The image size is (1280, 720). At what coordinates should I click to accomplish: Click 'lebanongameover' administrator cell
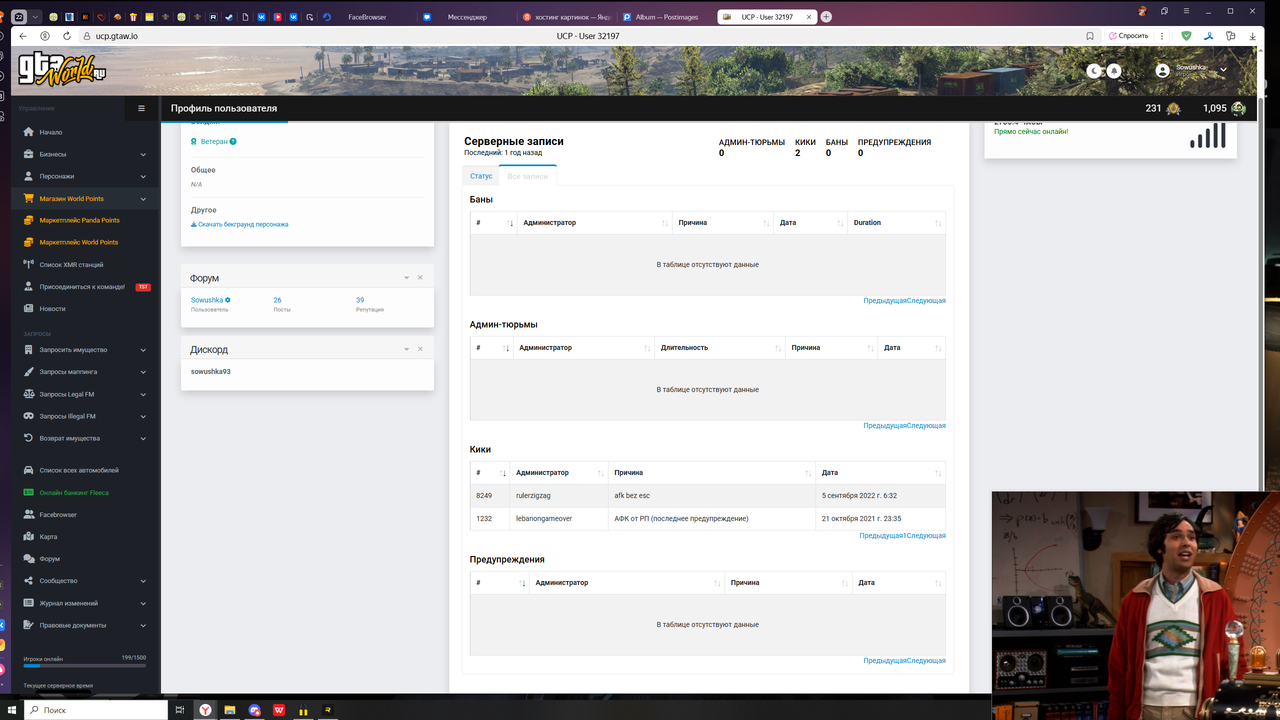coord(559,519)
